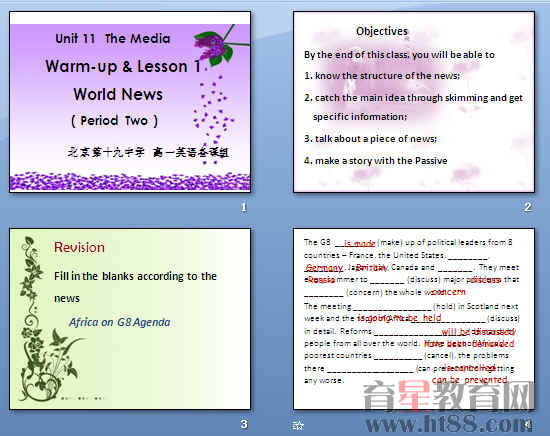Select the G8 fill-in-the-blanks slide
This screenshot has height=436, width=550.
tap(414, 319)
